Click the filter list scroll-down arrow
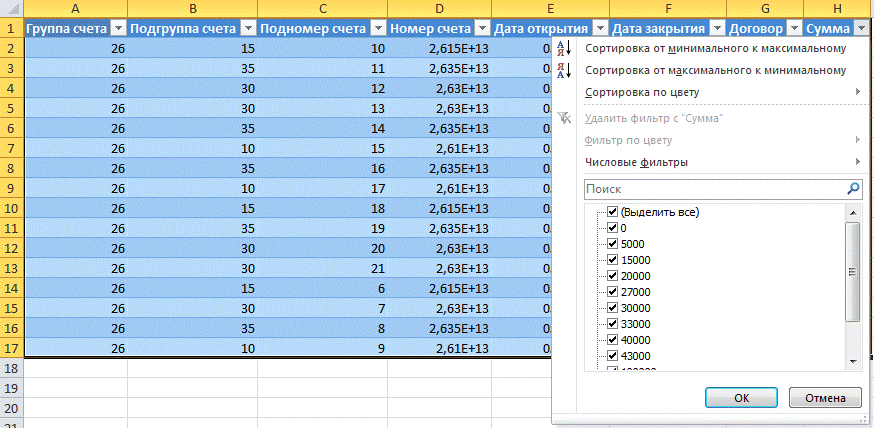The height and width of the screenshot is (428, 874). 853,361
